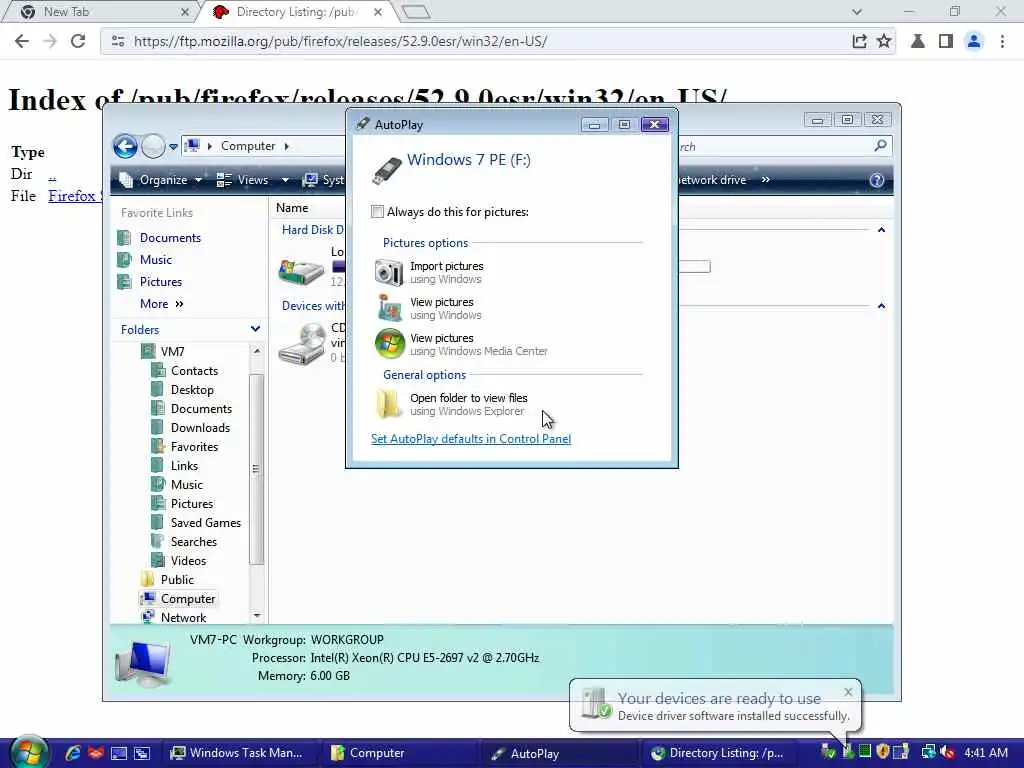Click the folder tree scroll-up arrow

pos(257,351)
